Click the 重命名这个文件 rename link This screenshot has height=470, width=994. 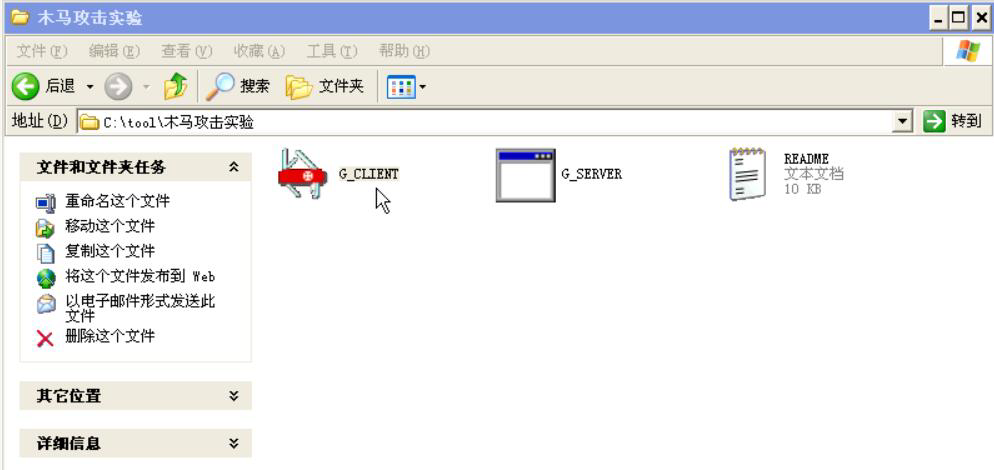117,202
